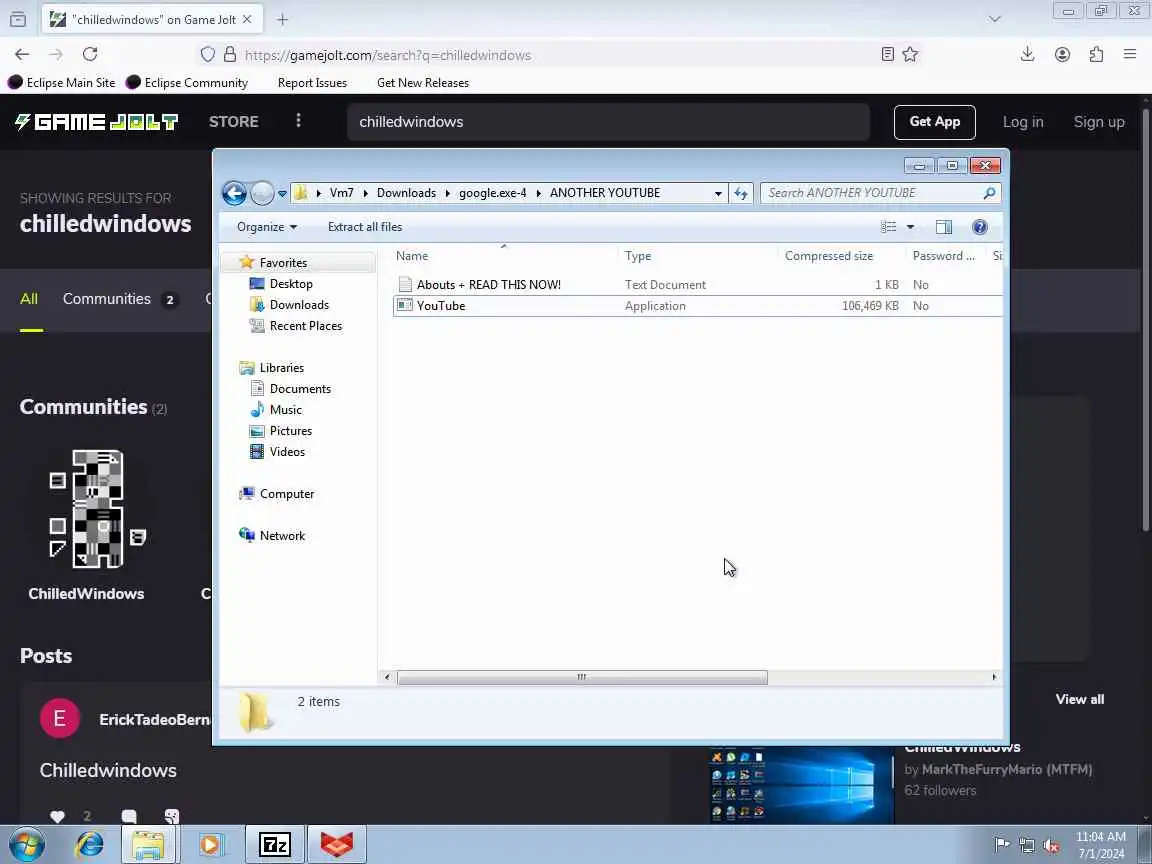Image resolution: width=1152 pixels, height=864 pixels.
Task: Select the YouTube application file
Action: [696, 306]
